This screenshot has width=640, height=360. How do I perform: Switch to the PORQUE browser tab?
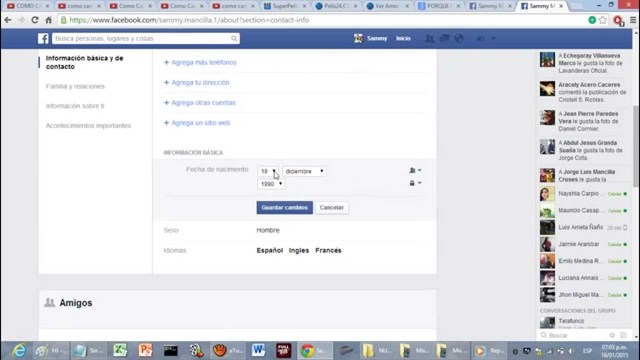pyautogui.click(x=439, y=6)
